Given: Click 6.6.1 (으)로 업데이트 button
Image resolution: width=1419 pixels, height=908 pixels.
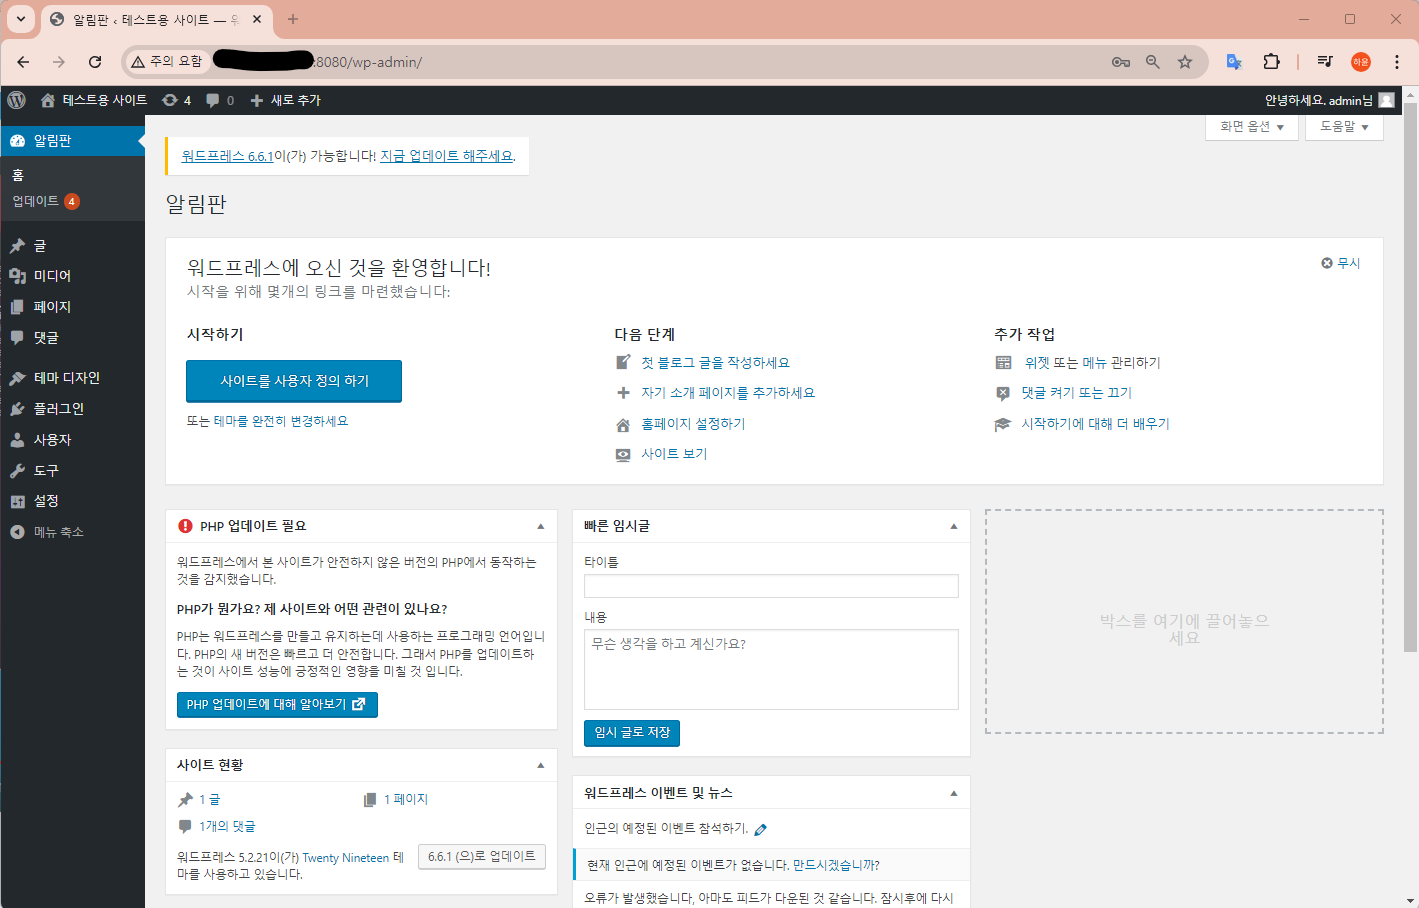Looking at the screenshot, I should (x=482, y=857).
